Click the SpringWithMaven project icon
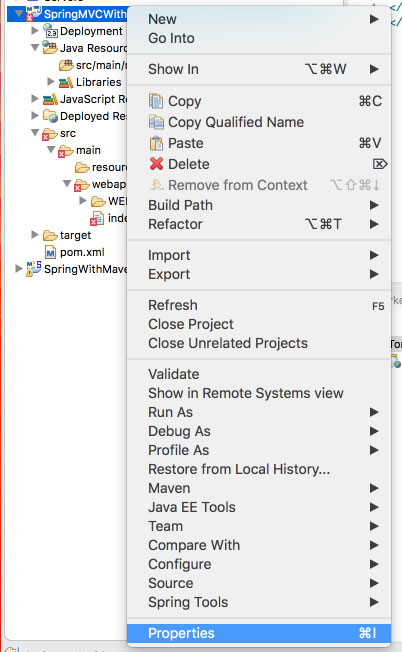Viewport: 402px width, 652px height. 34,269
